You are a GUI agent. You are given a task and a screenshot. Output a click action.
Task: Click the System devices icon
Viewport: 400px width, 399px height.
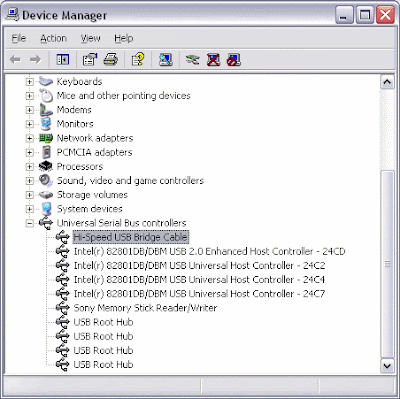pos(46,209)
